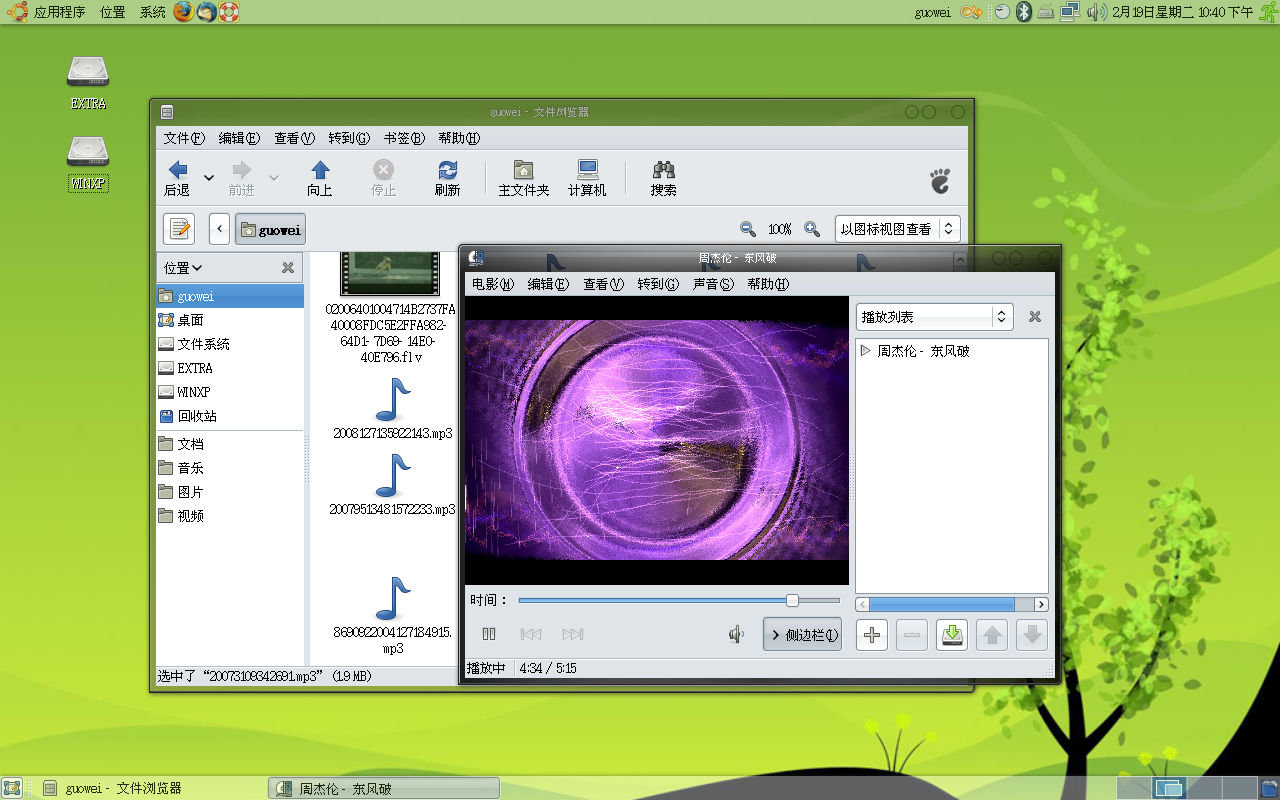Open 文档 bookmark in sidebar
This screenshot has height=800, width=1280.
(x=230, y=444)
